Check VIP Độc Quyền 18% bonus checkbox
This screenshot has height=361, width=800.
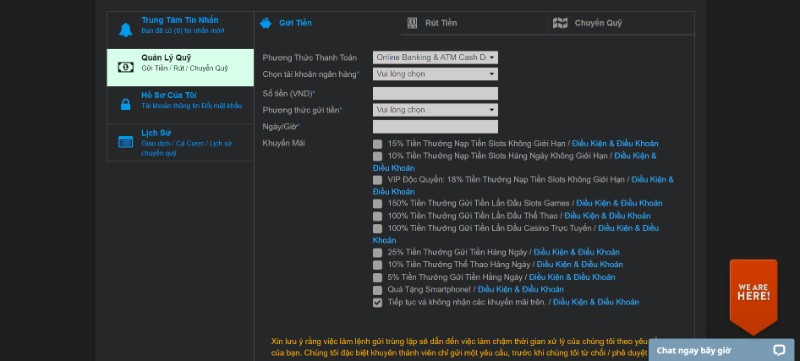(x=377, y=179)
